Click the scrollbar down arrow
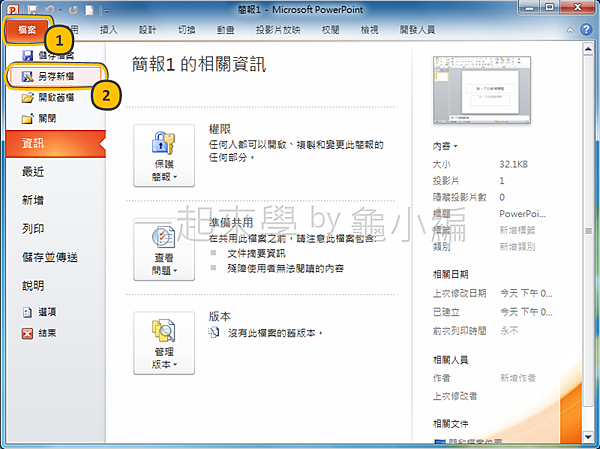 (x=588, y=436)
